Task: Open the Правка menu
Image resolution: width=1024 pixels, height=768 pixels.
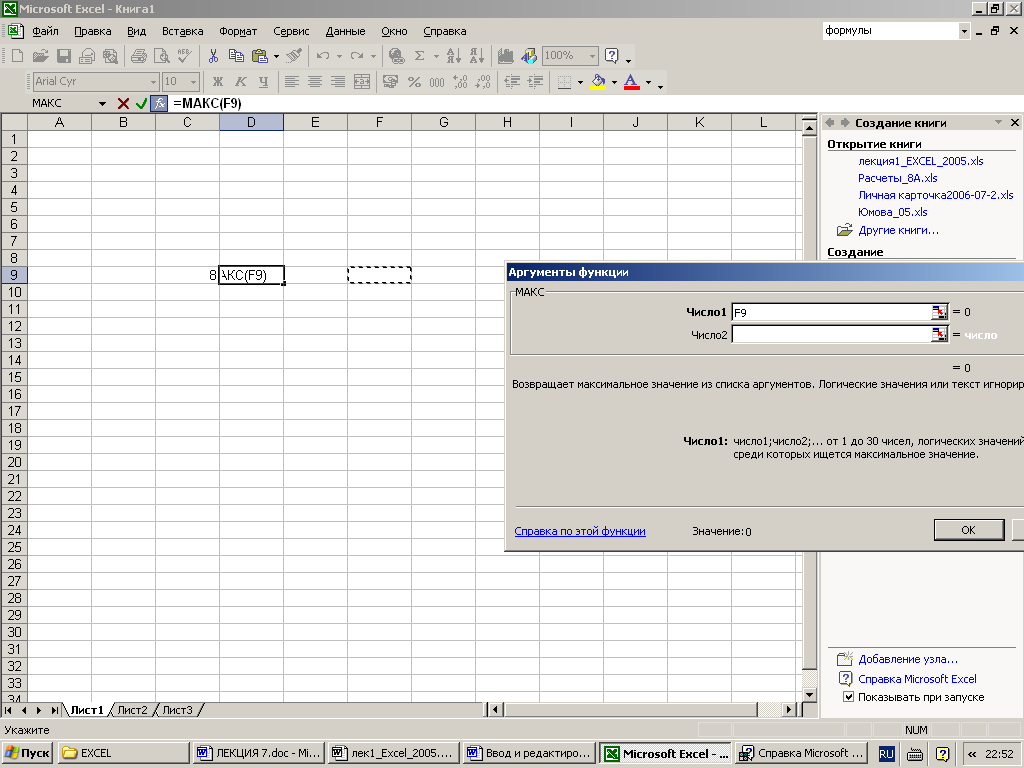Action: pyautogui.click(x=93, y=31)
